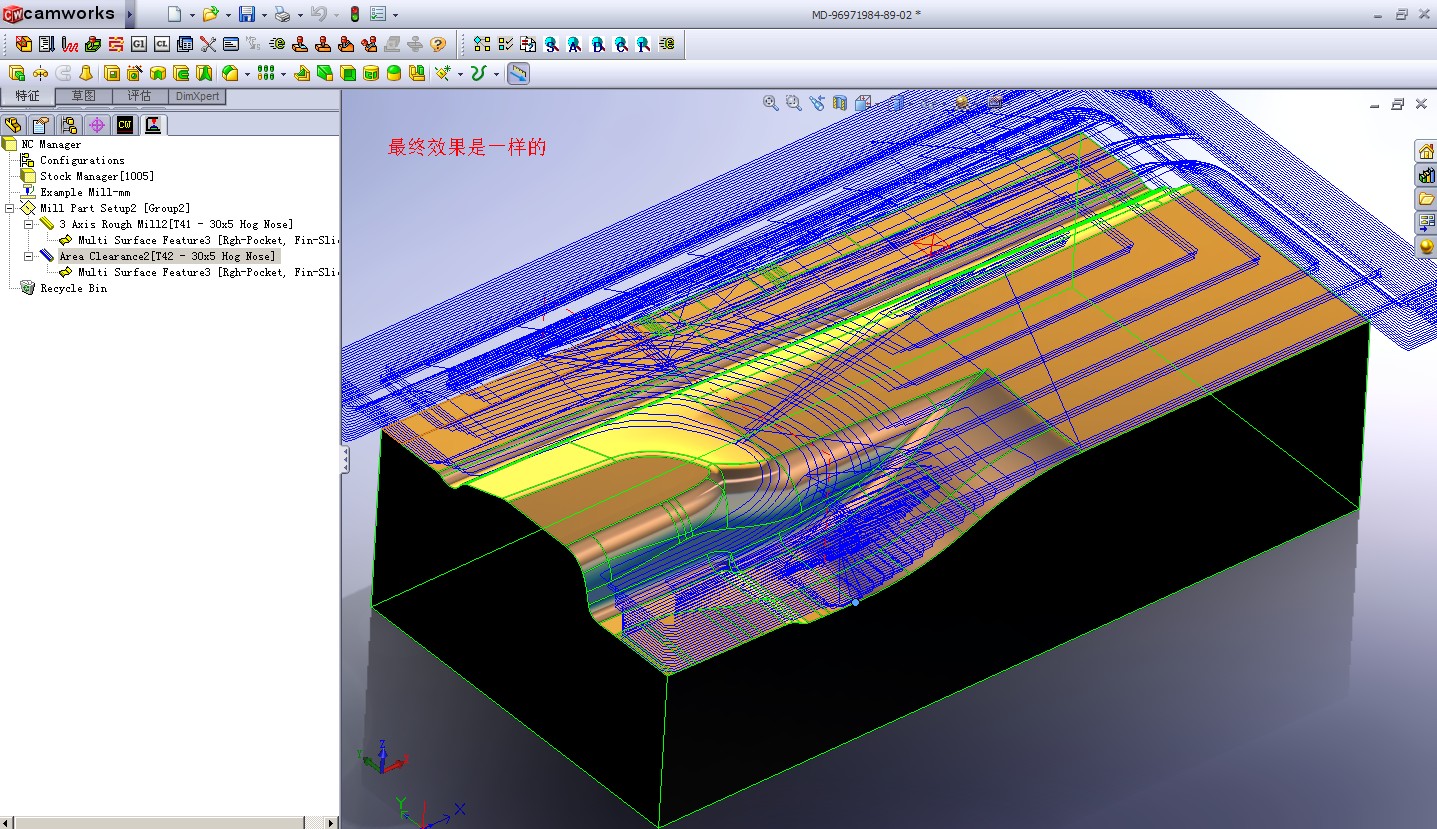Switch to the DimXpert tab
1437x829 pixels.
coord(197,96)
